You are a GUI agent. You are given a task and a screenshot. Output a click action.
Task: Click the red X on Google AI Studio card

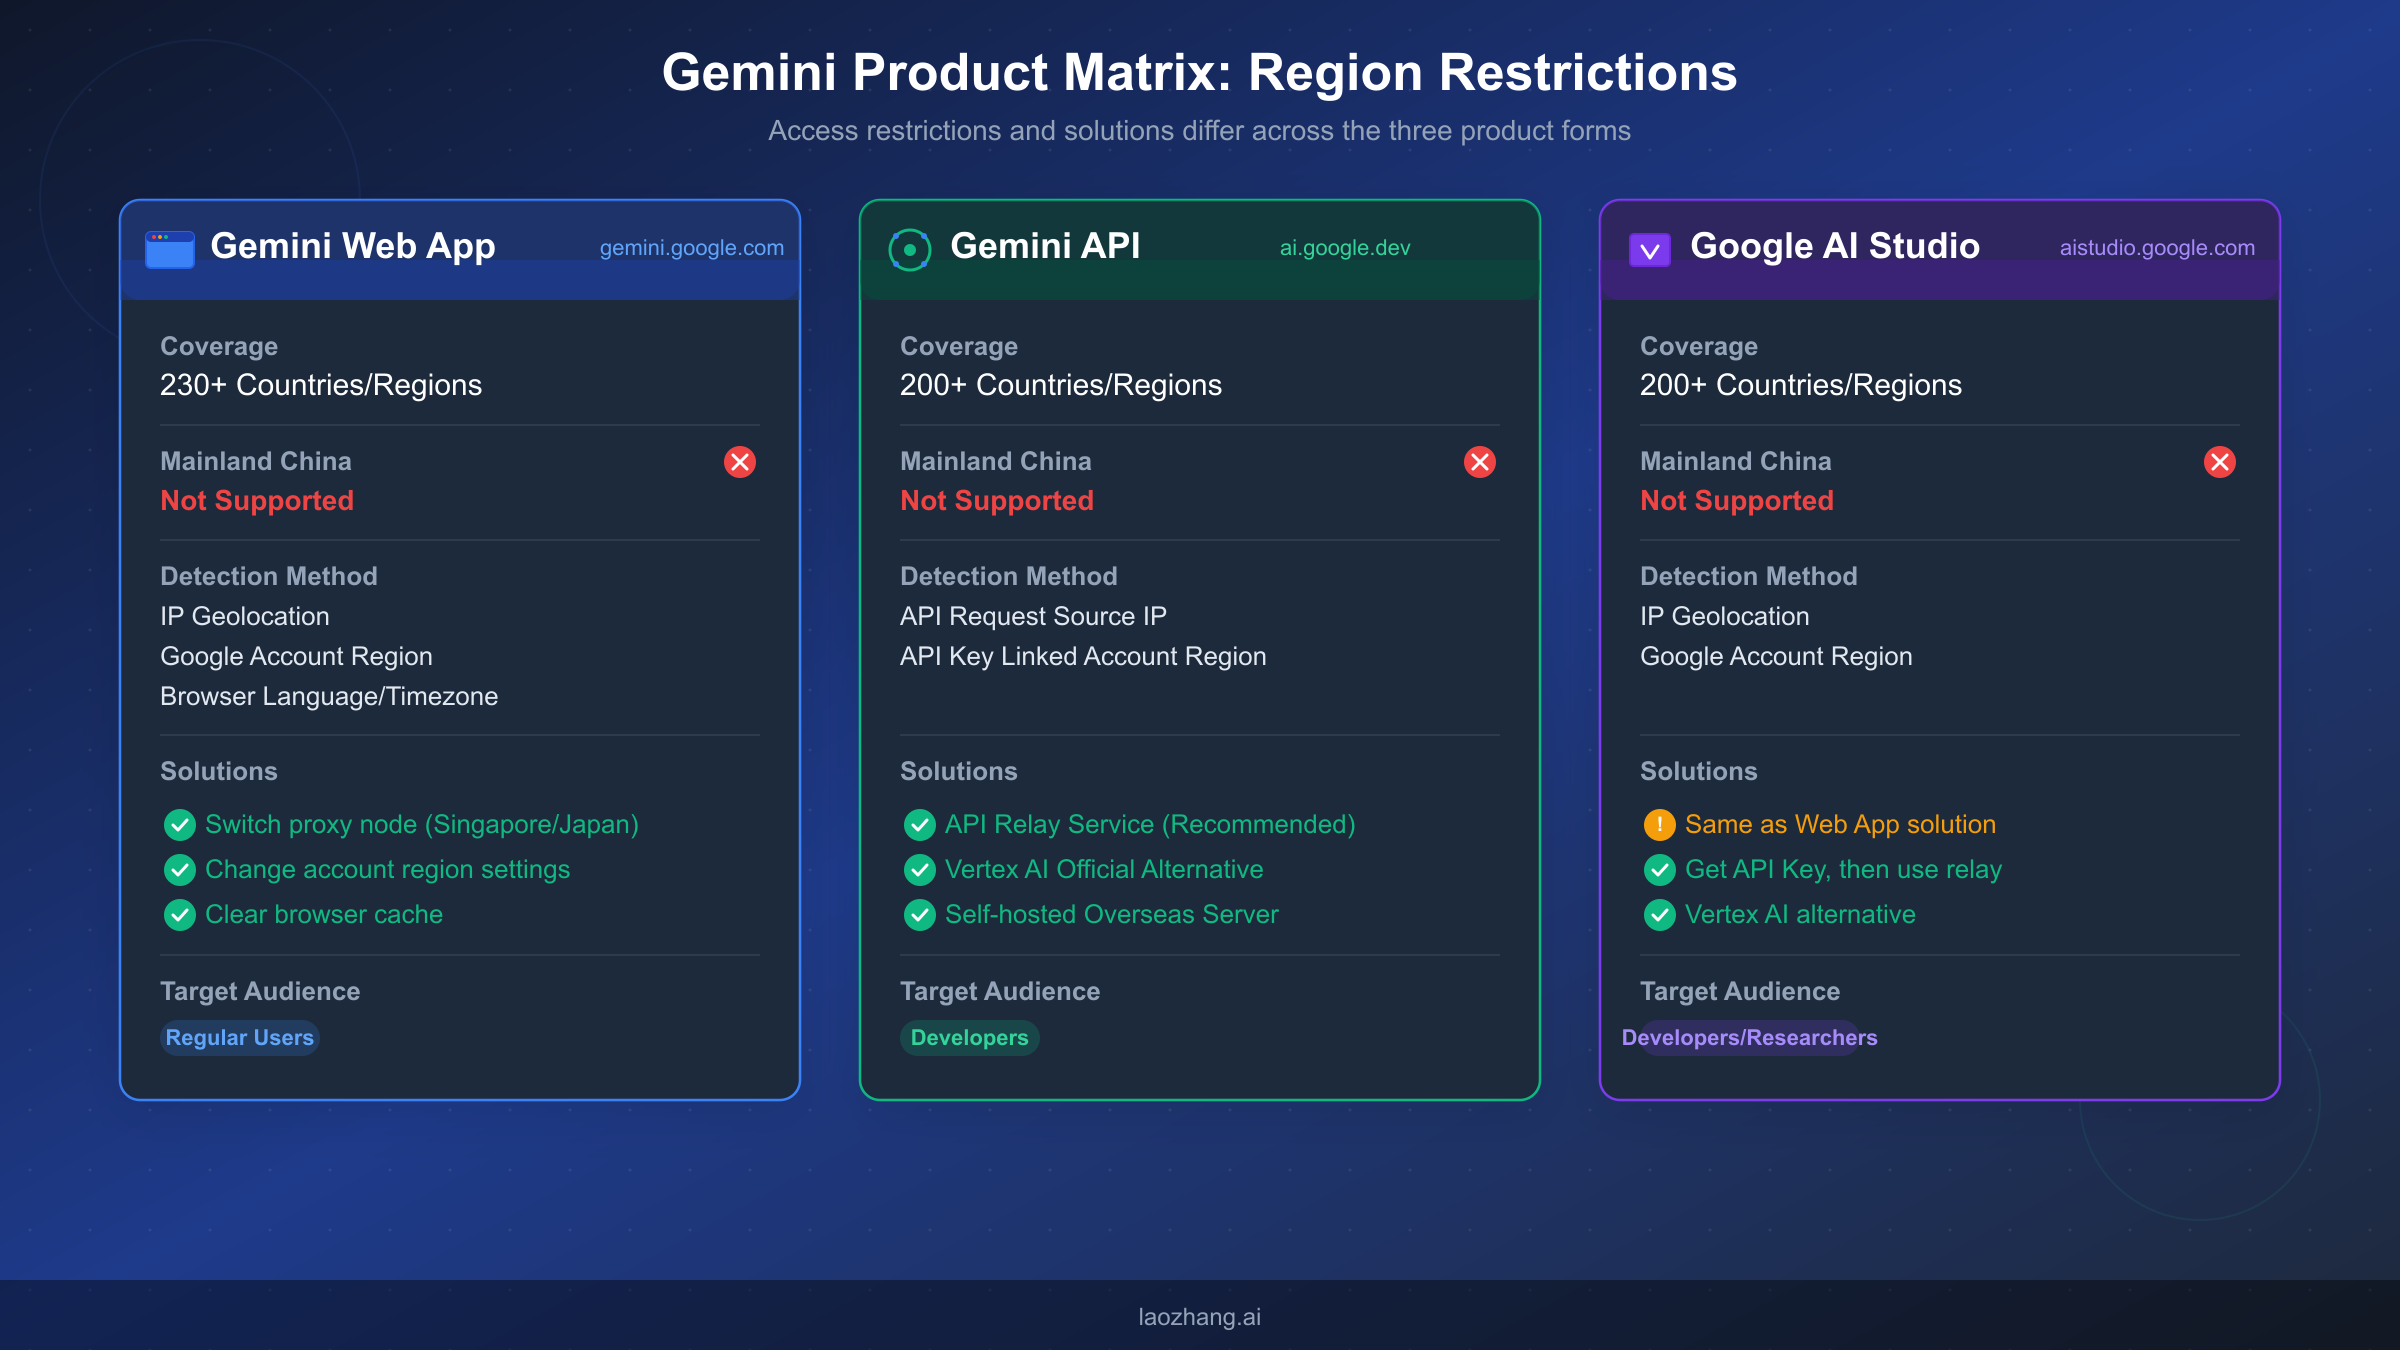pyautogui.click(x=2219, y=462)
